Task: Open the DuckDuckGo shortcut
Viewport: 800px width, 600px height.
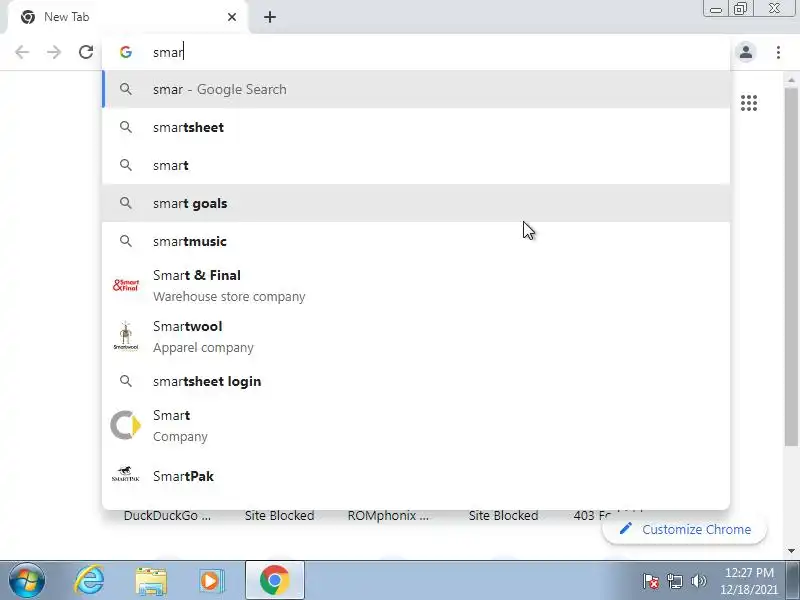Action: pos(167,515)
